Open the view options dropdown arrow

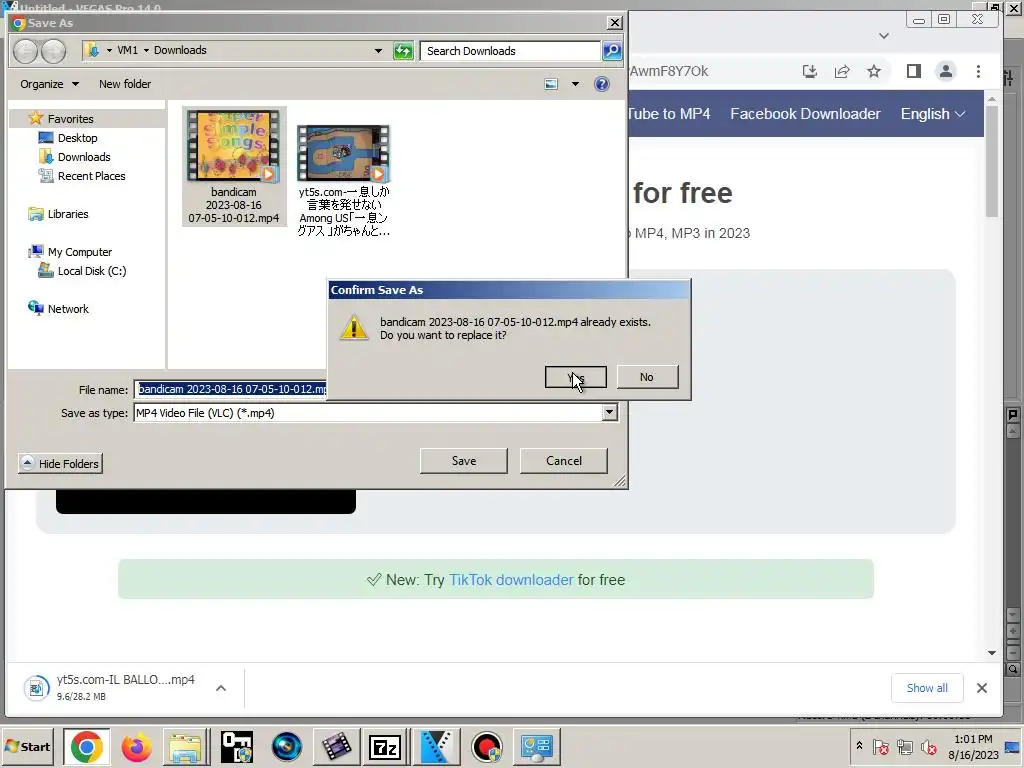(x=575, y=84)
